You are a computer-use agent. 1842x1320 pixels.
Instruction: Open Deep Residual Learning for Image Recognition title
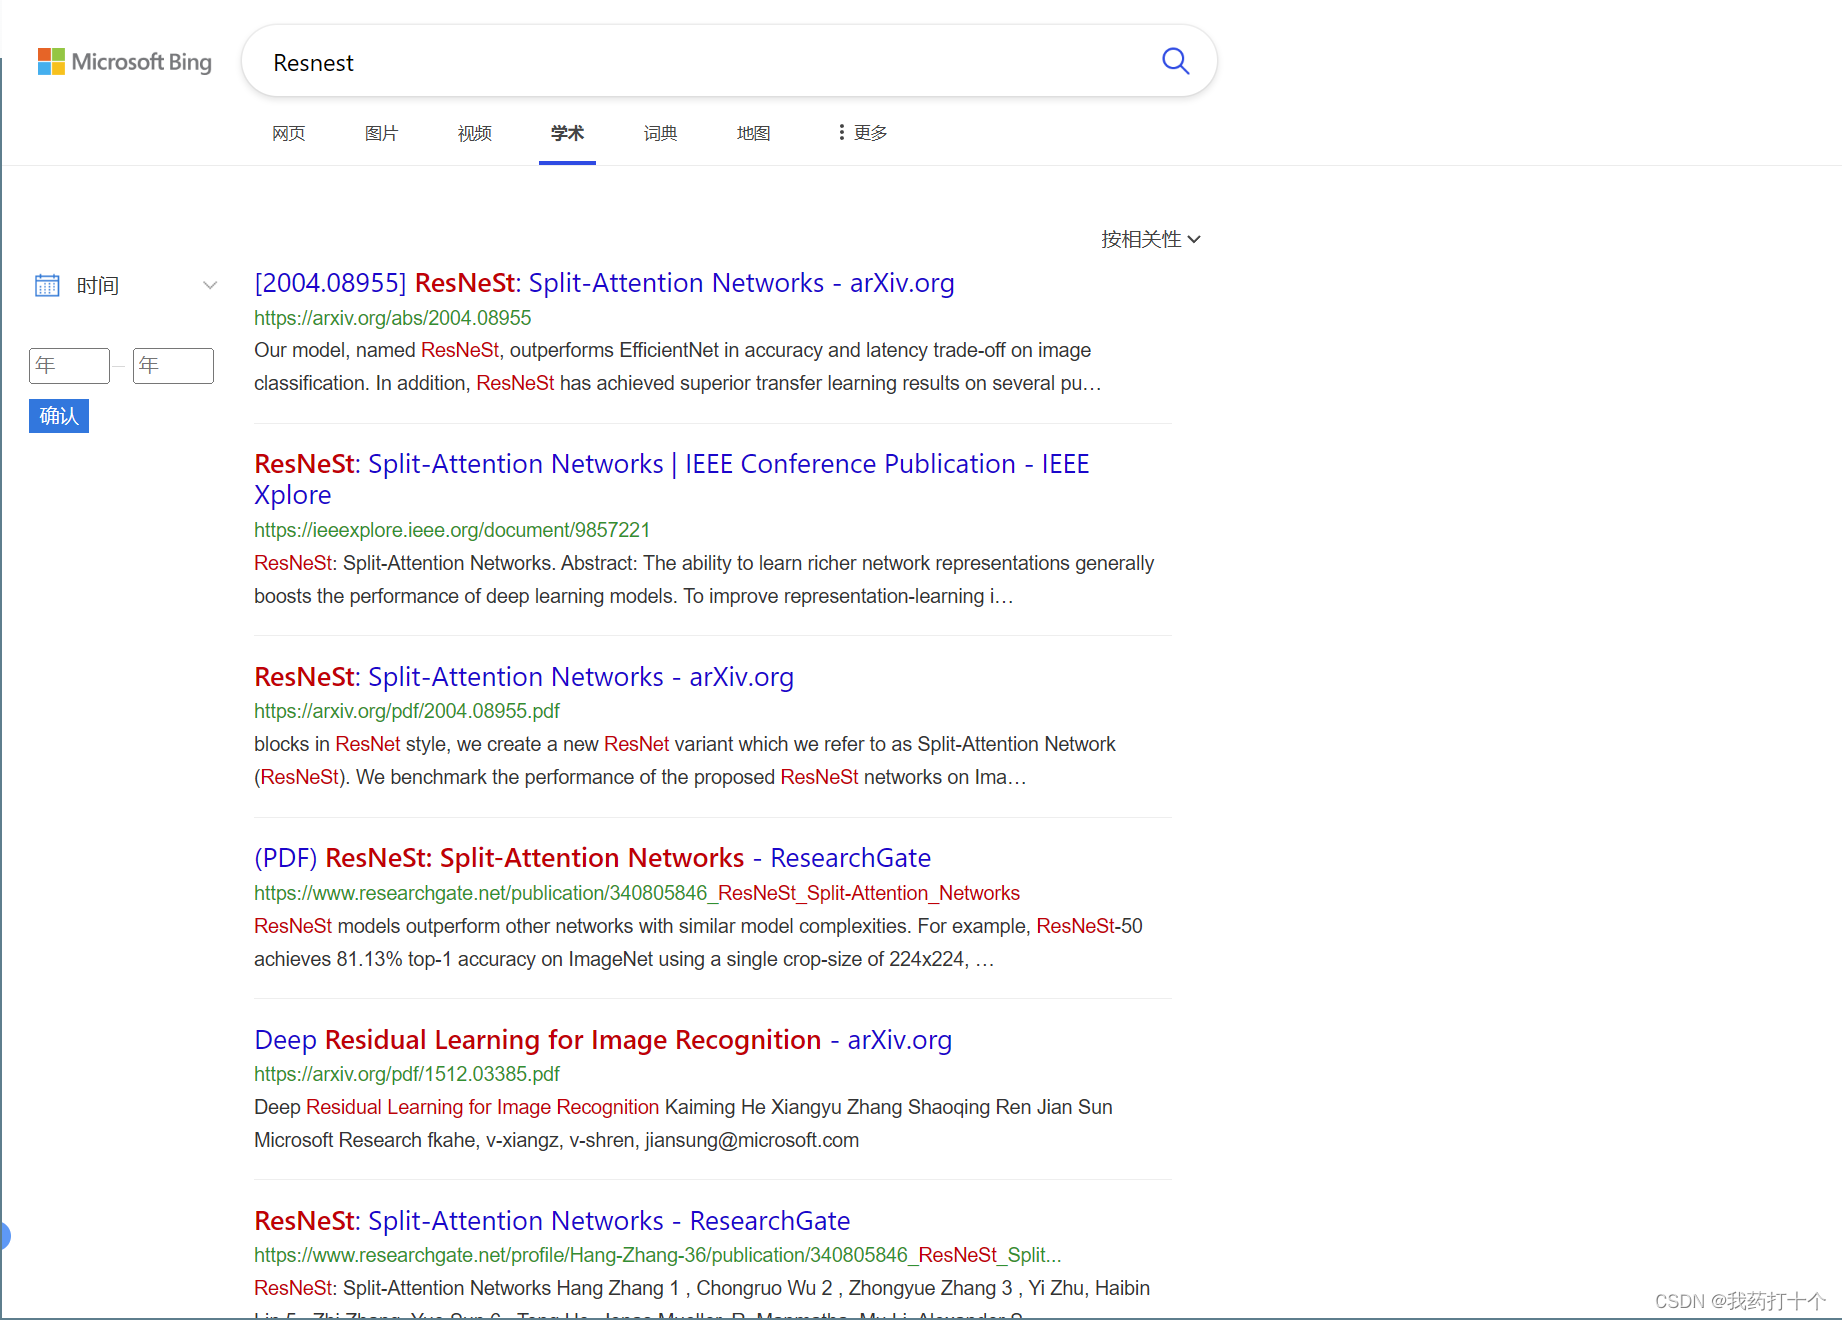click(603, 1040)
